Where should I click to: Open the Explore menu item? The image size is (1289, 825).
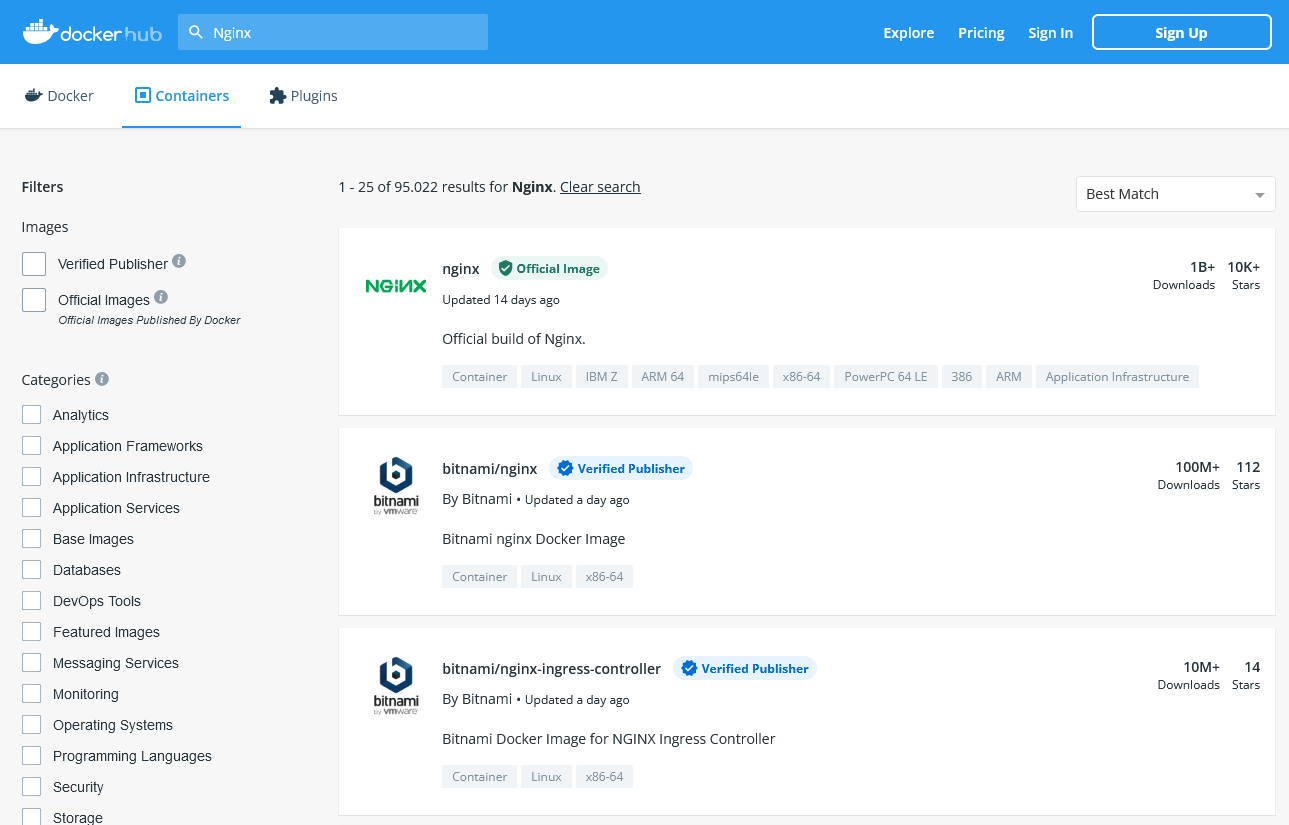[x=908, y=33]
